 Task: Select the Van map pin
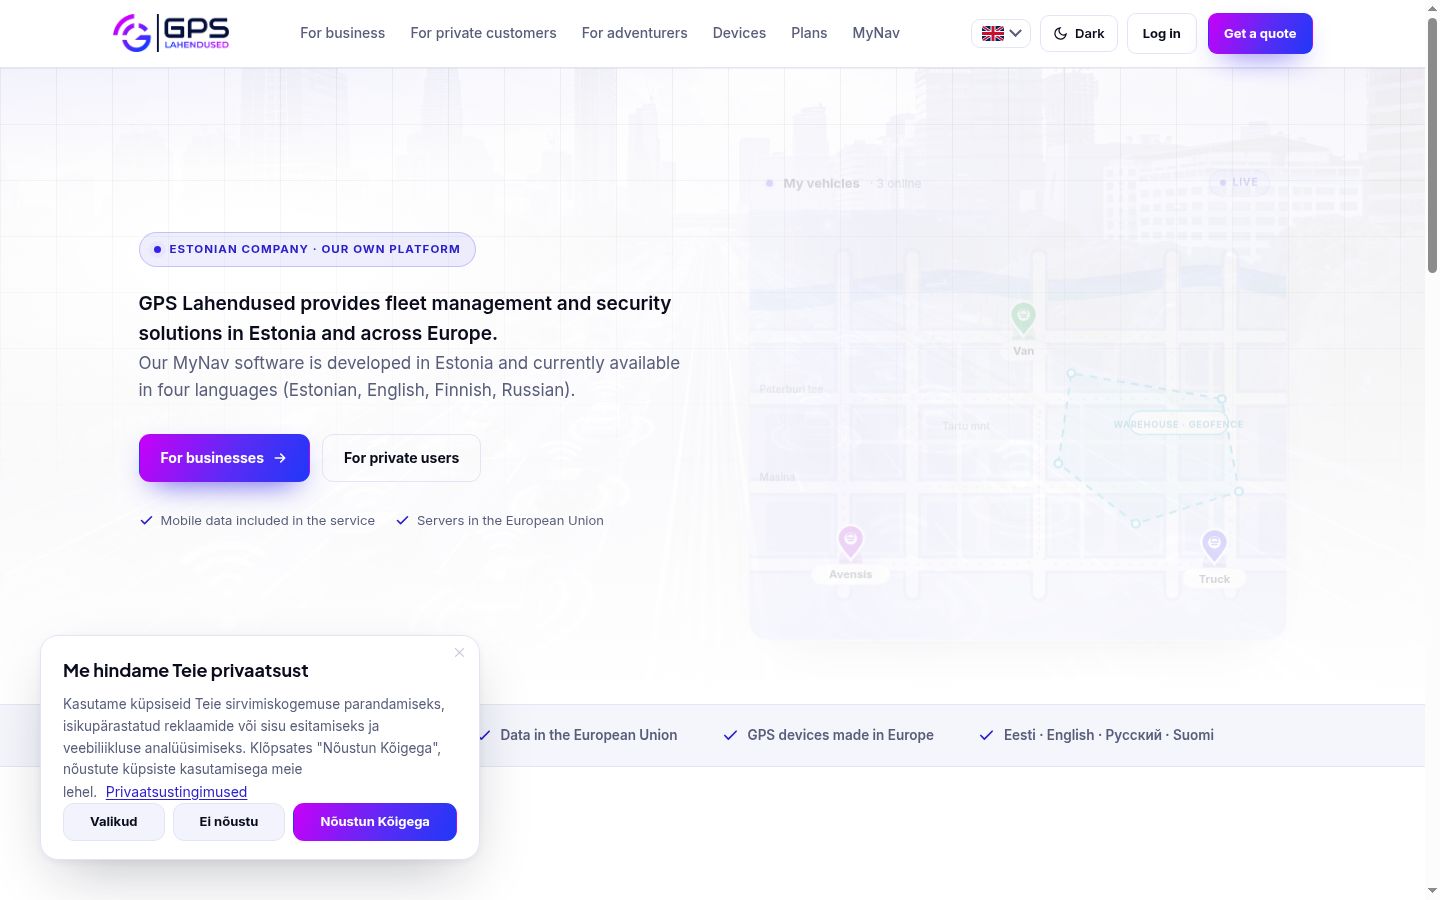pyautogui.click(x=1023, y=319)
